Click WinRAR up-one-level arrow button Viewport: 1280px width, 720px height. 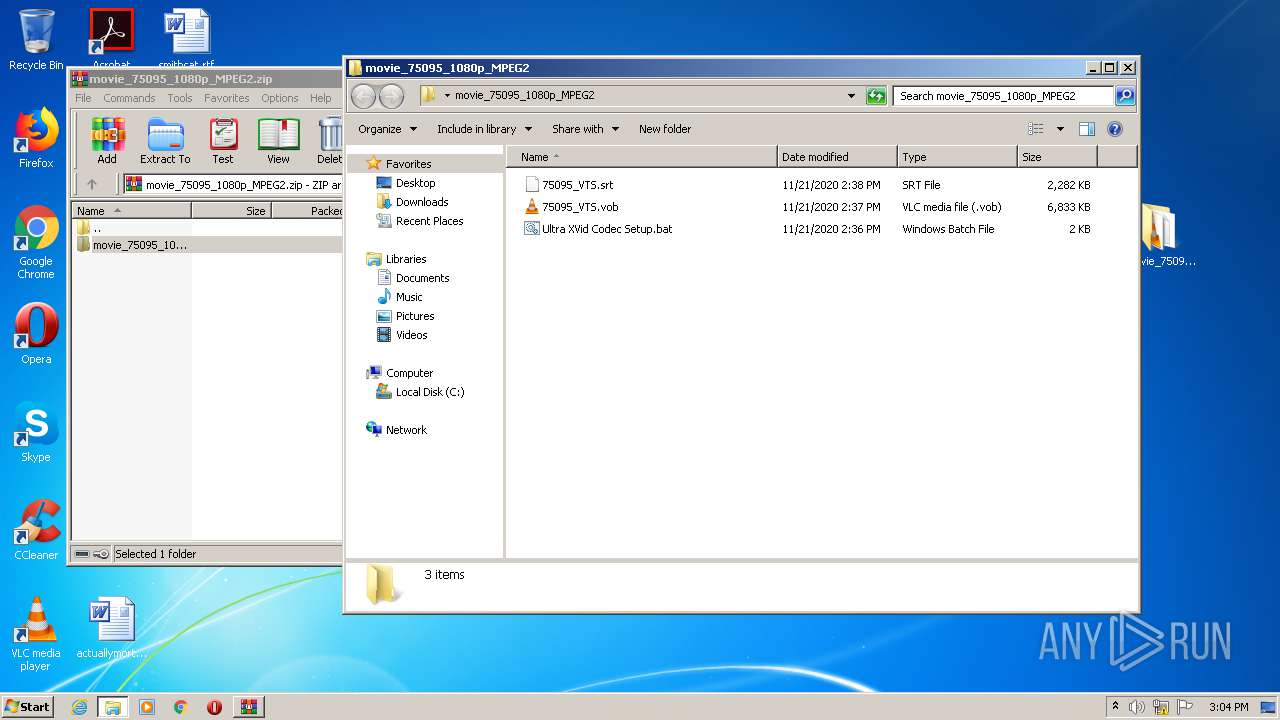point(92,184)
